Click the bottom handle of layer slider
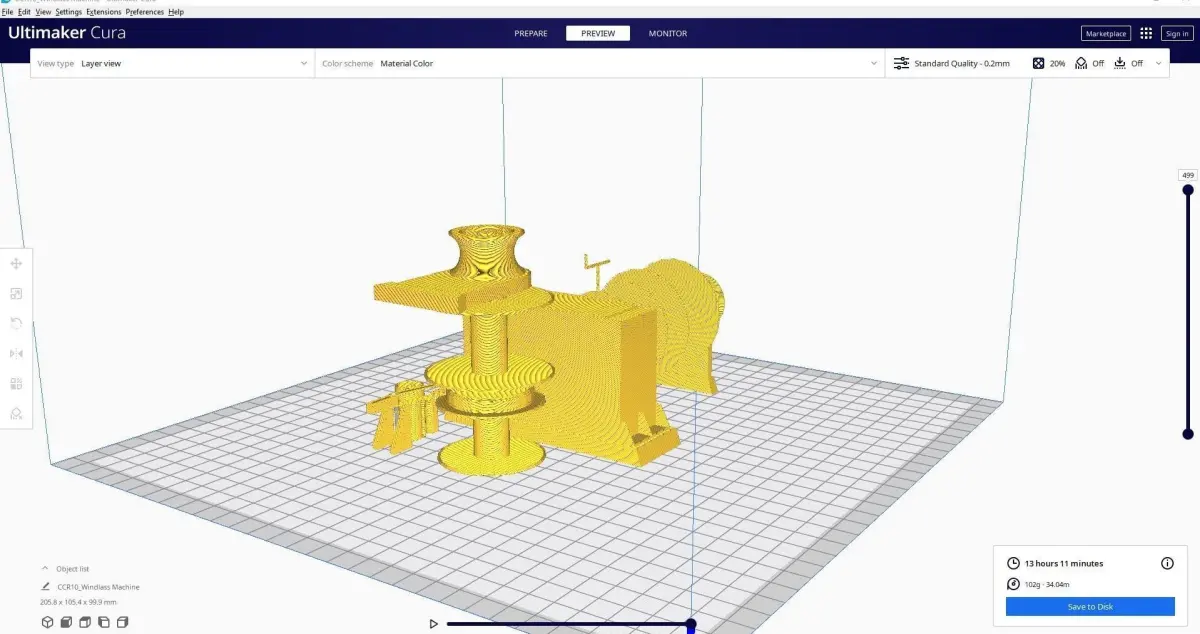Screen dimensions: 1200x634 1188,434
